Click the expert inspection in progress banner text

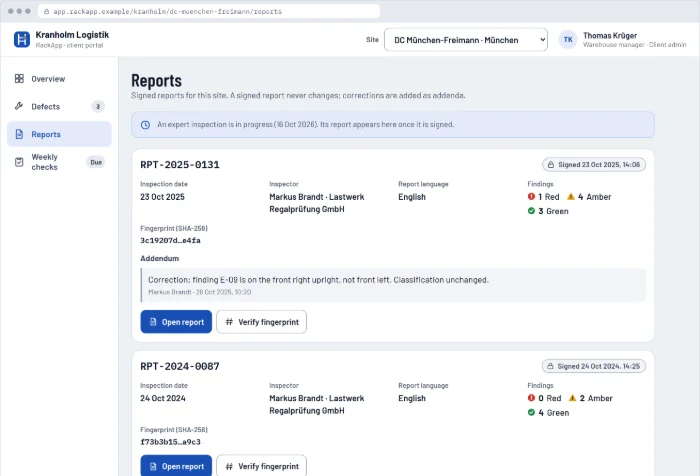coord(305,125)
